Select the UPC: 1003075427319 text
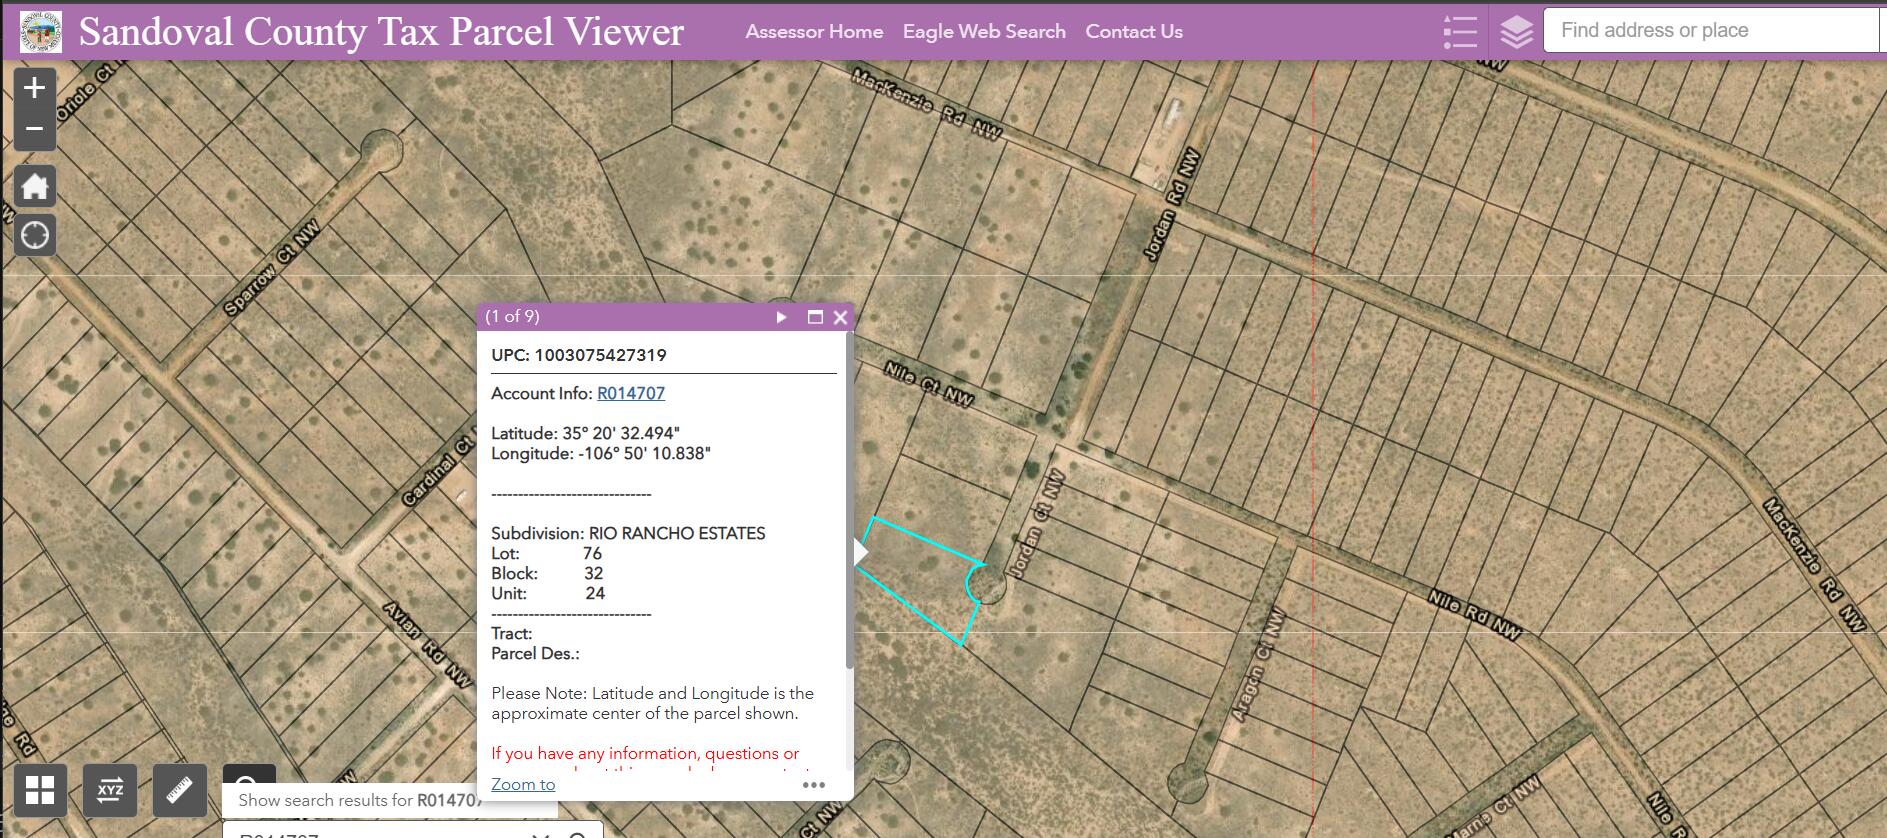Image resolution: width=1887 pixels, height=838 pixels. 579,355
